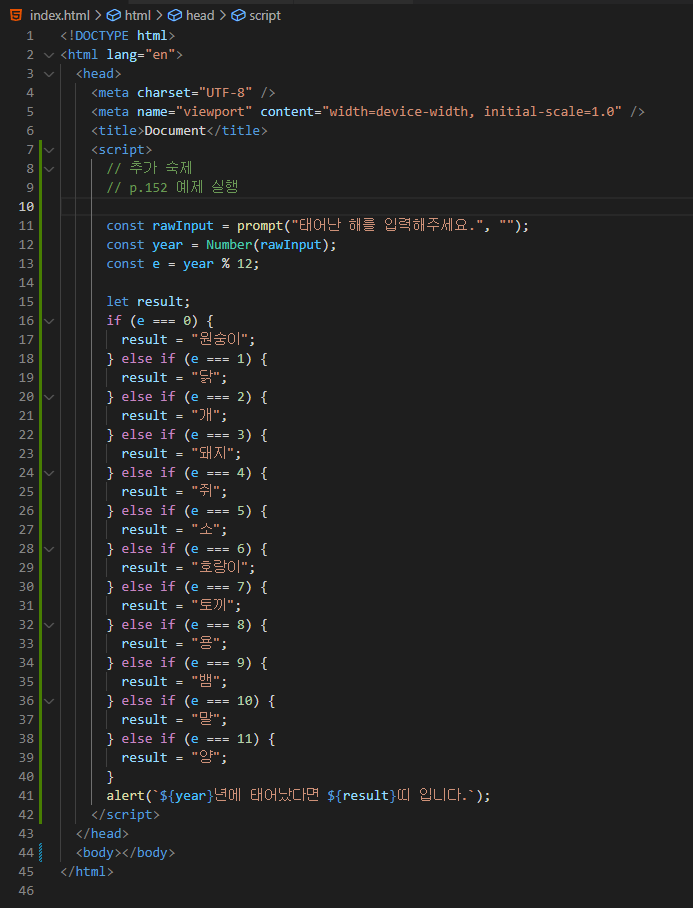The height and width of the screenshot is (908, 693).
Task: Click the lang="en" attribute
Action: pos(141,55)
